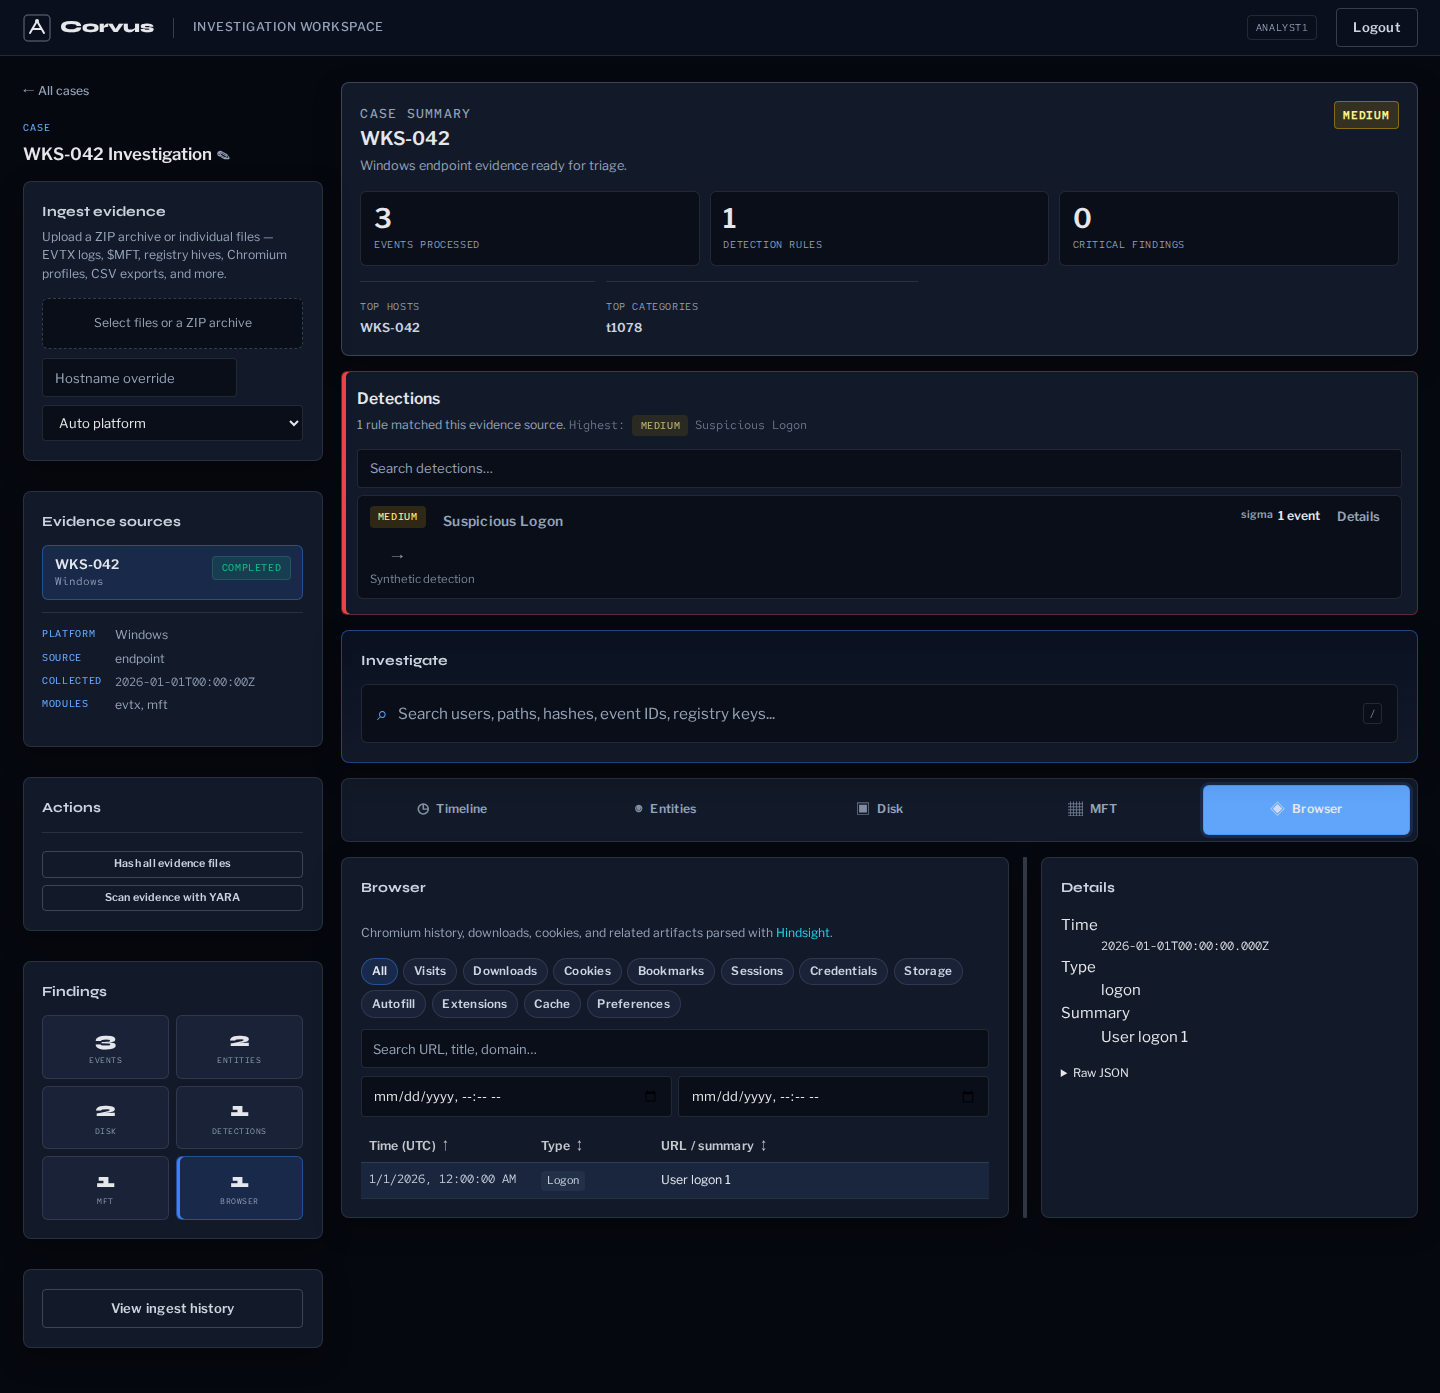Switch to the Disk tab
Viewport: 1440px width, 1393px height.
[x=880, y=809]
